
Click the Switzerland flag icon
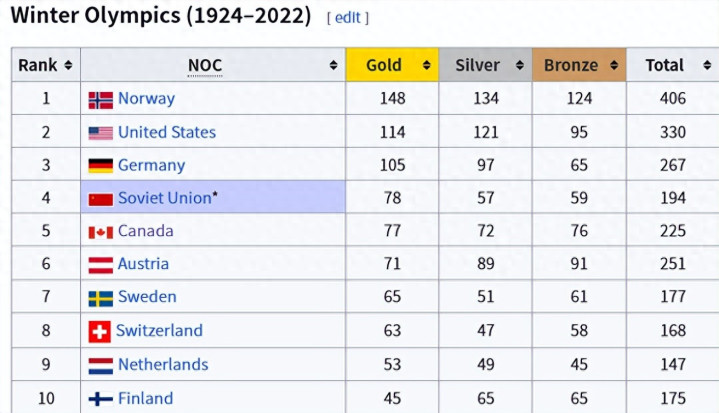click(99, 331)
